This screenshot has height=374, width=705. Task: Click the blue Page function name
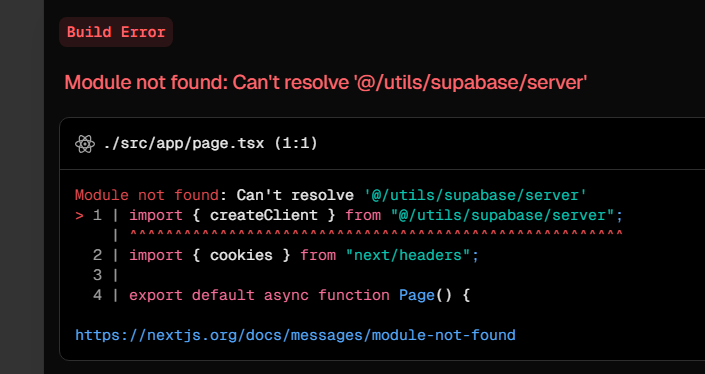(417, 295)
